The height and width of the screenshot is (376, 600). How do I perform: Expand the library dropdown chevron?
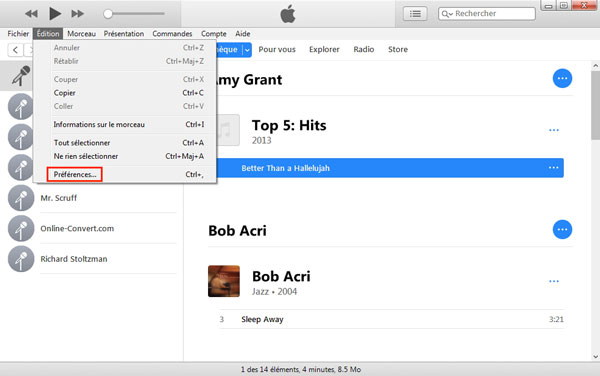coord(247,50)
